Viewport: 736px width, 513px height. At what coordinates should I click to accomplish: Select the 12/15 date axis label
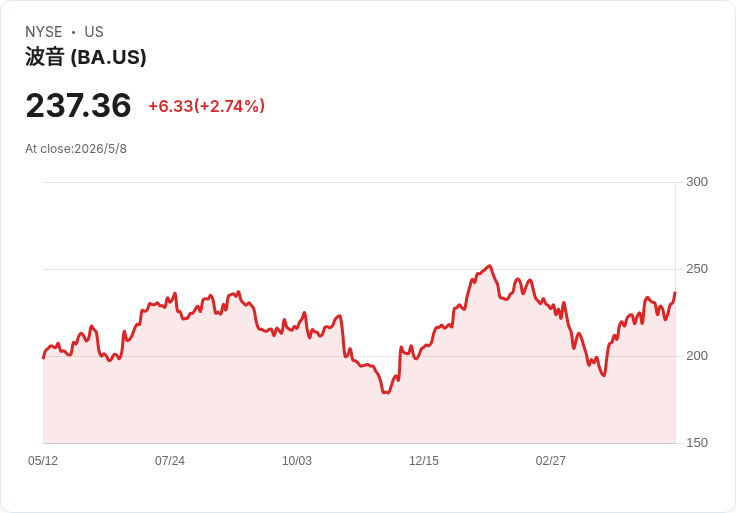coord(424,461)
